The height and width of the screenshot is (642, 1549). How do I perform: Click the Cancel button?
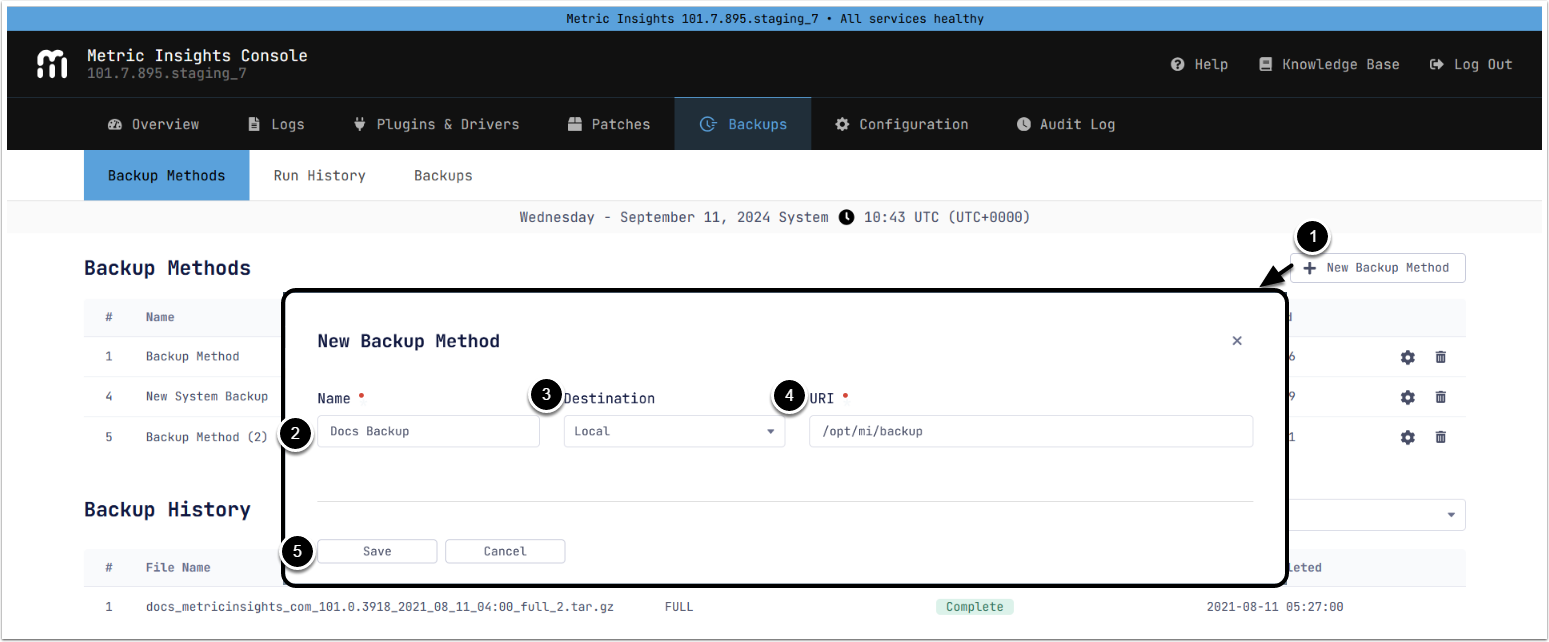[505, 551]
